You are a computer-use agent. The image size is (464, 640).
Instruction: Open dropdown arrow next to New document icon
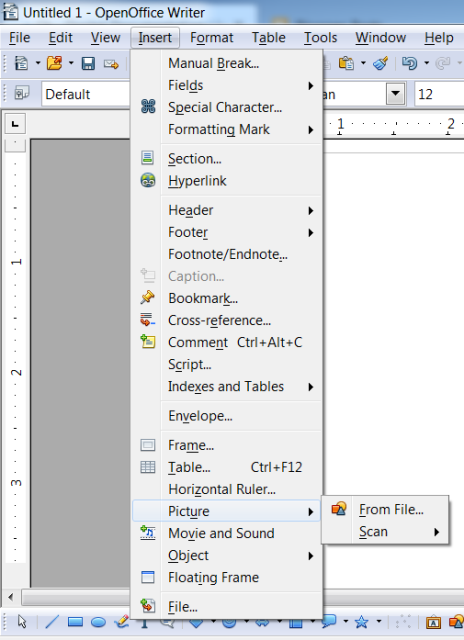38,63
